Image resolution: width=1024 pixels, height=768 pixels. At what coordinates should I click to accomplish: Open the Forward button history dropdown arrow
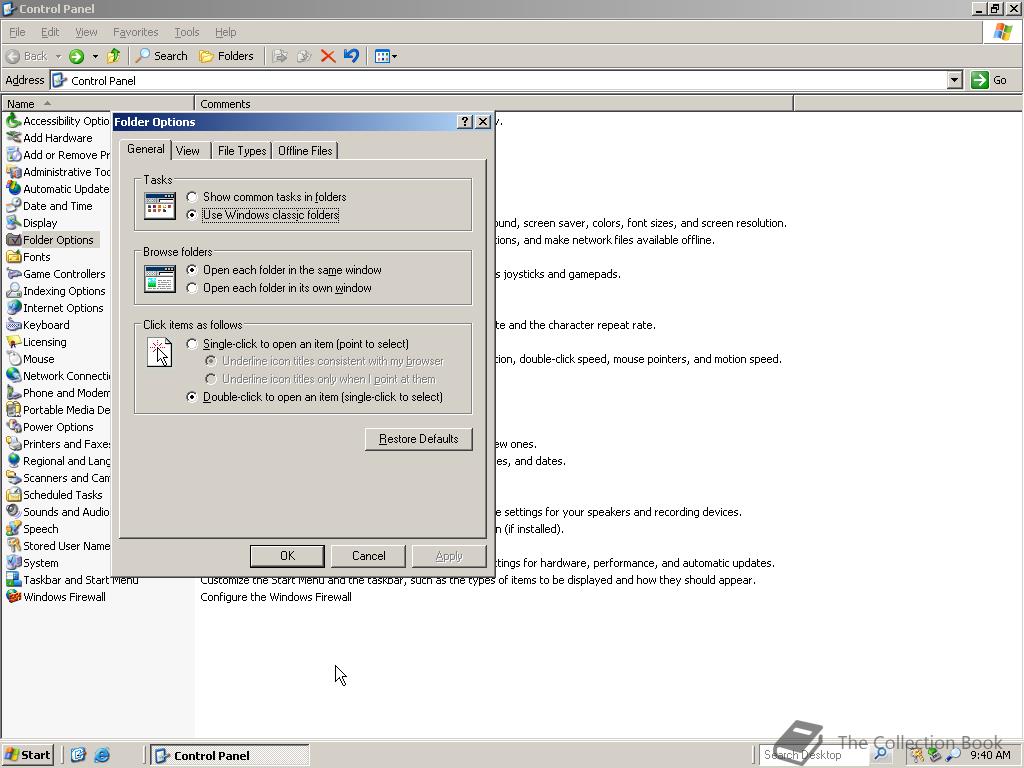click(x=95, y=56)
